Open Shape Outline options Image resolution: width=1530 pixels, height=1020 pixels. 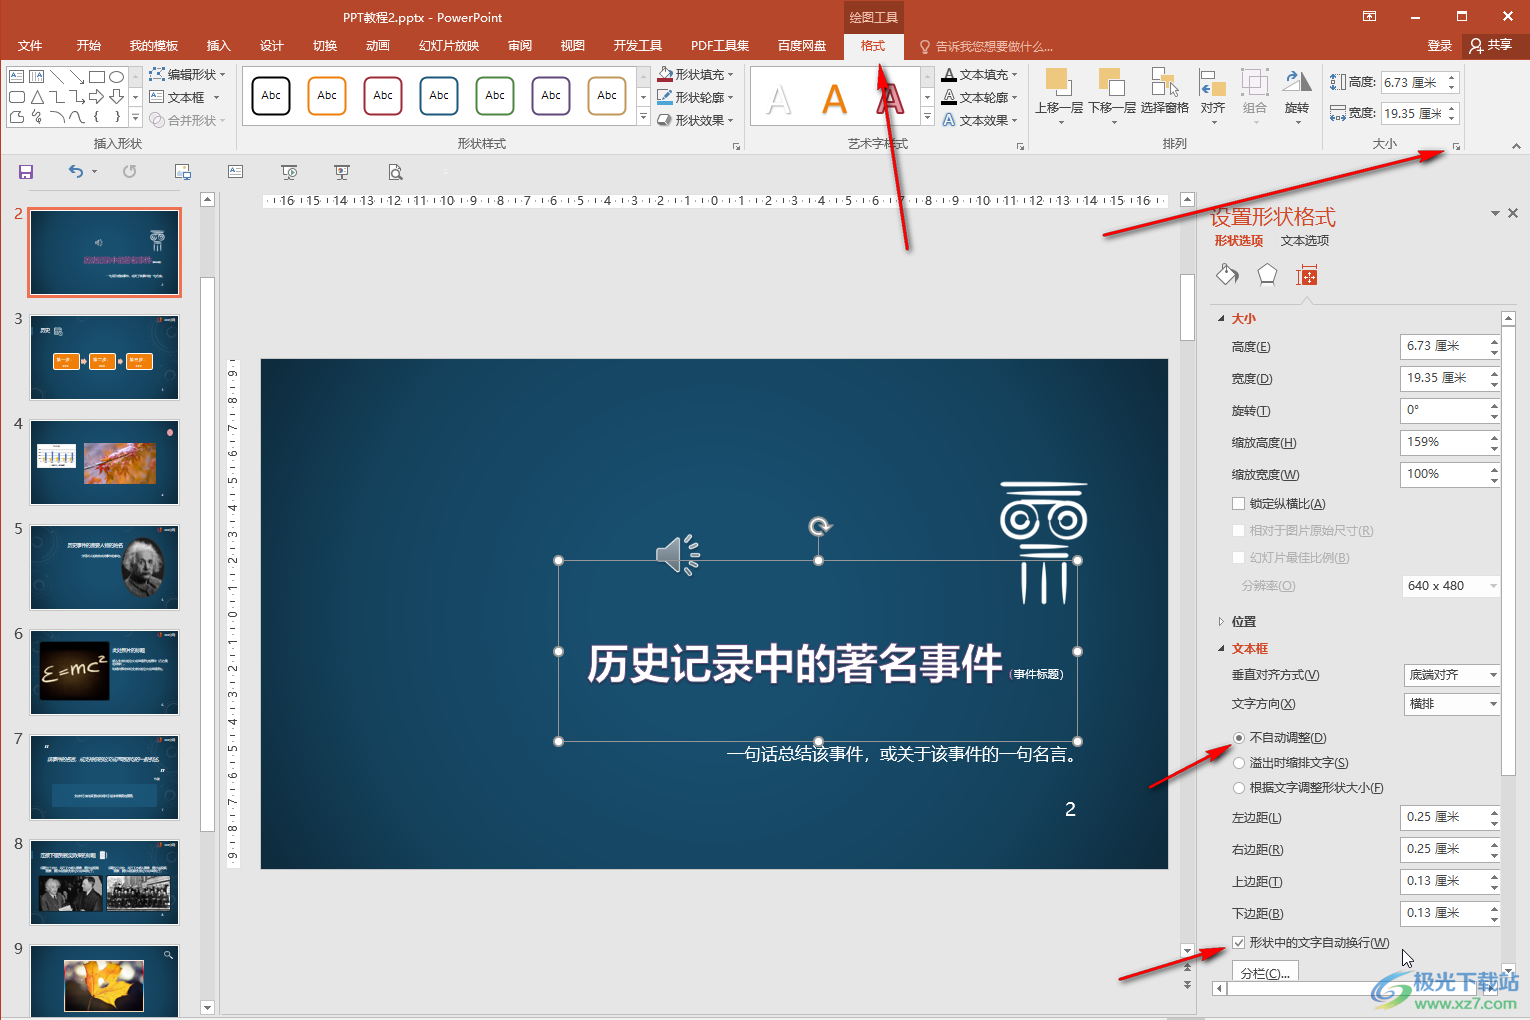point(696,97)
